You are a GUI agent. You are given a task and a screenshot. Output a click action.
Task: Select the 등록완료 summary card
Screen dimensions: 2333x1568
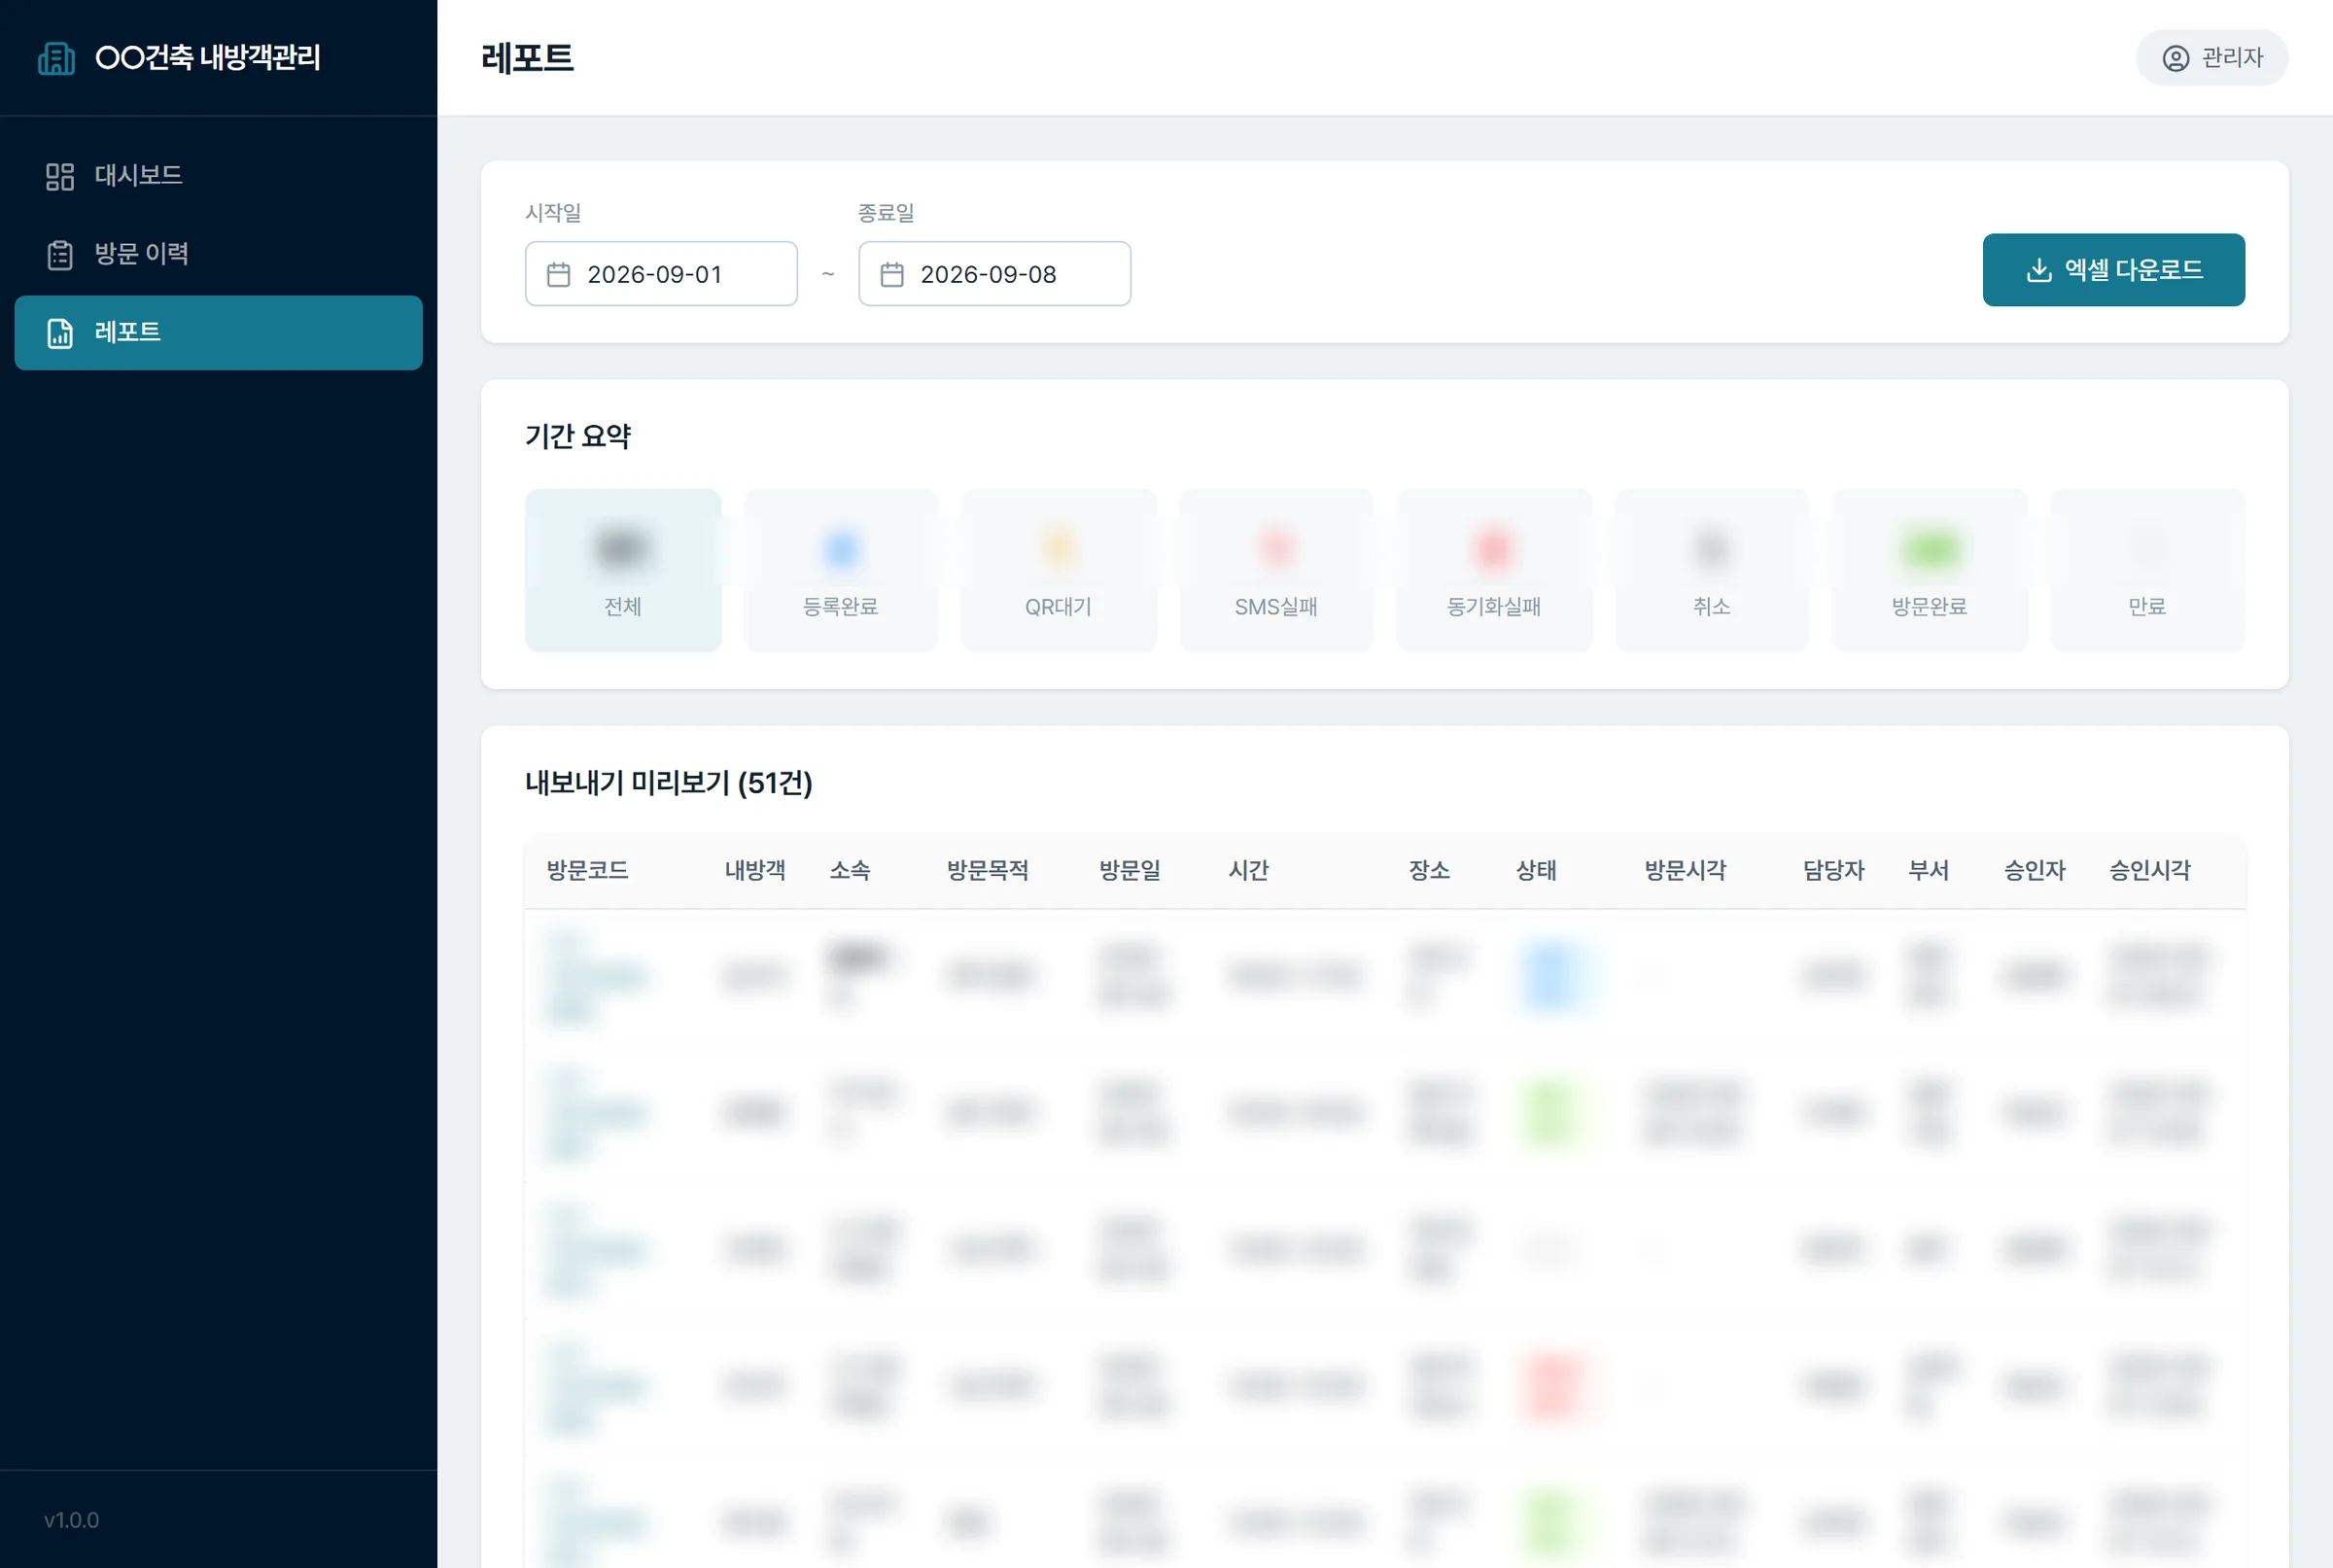tap(841, 570)
